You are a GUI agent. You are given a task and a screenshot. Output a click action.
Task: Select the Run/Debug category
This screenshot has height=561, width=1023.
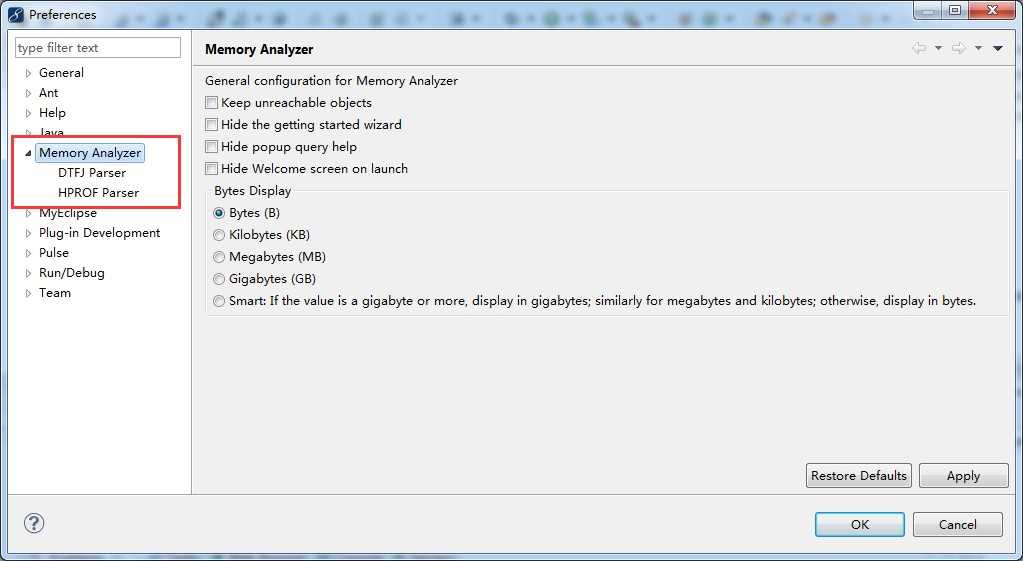click(72, 273)
